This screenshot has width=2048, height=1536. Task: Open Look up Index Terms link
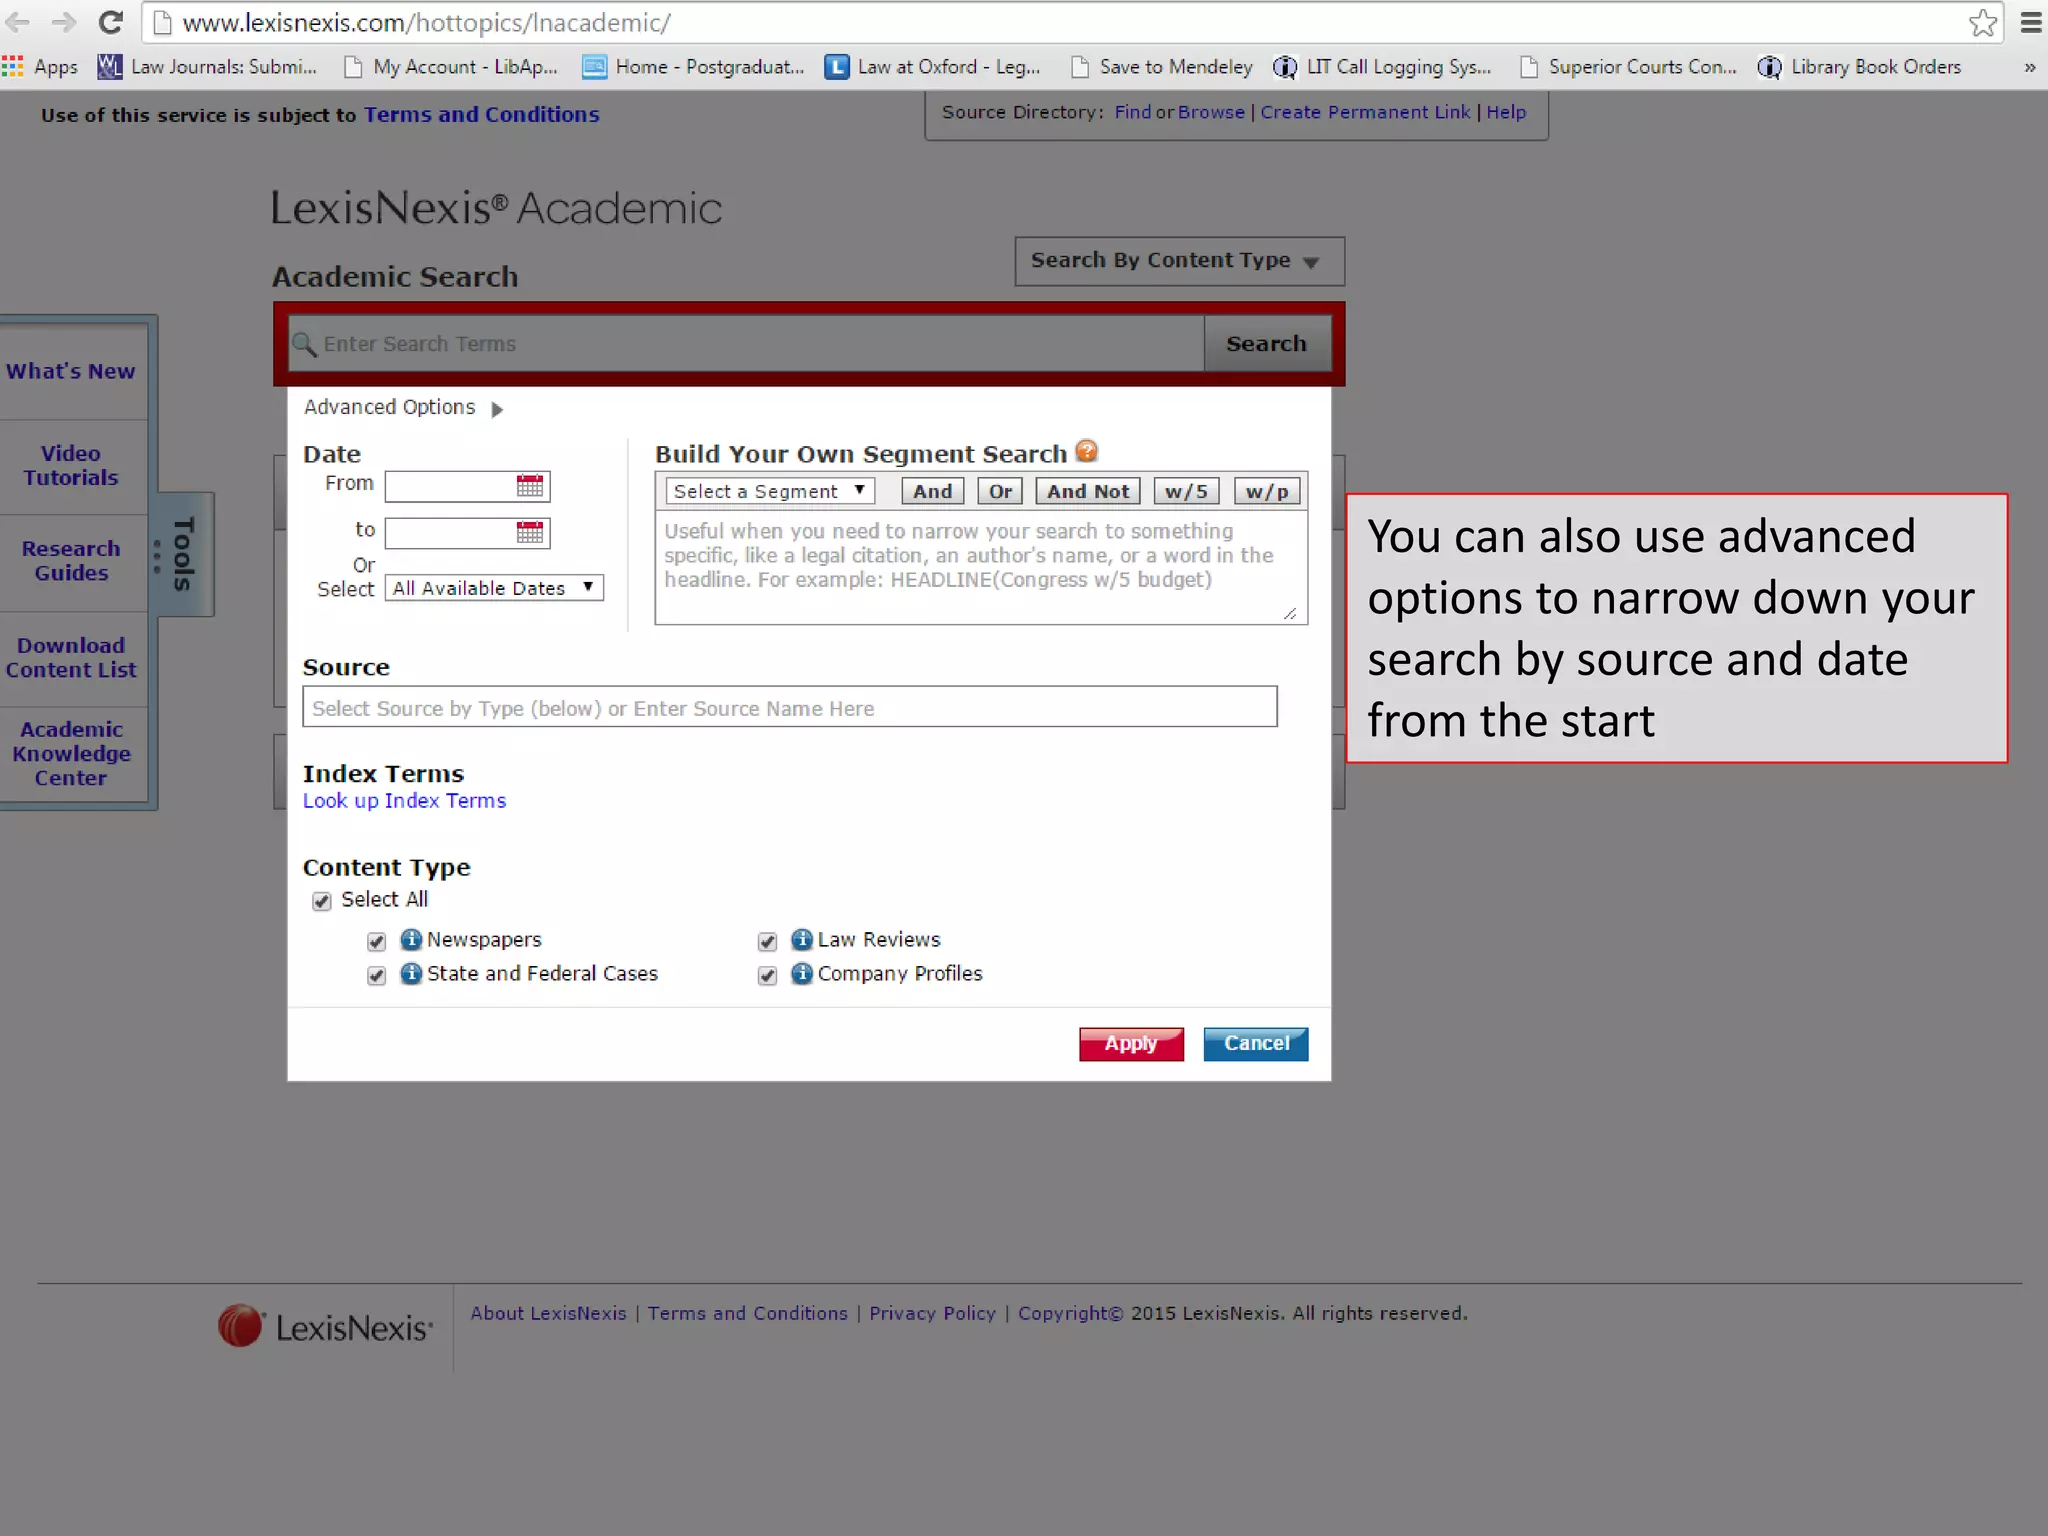[404, 801]
